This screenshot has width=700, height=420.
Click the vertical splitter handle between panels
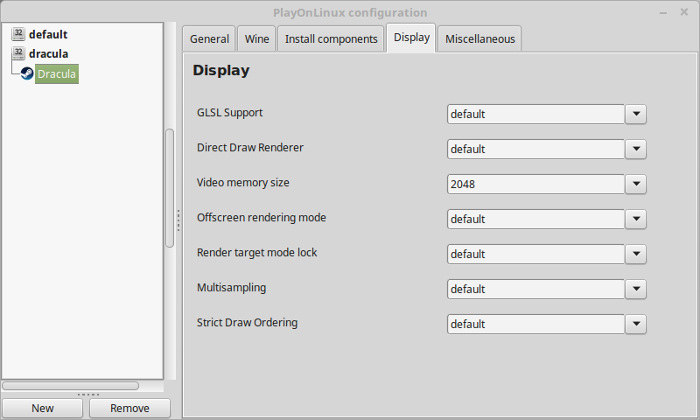pos(179,220)
